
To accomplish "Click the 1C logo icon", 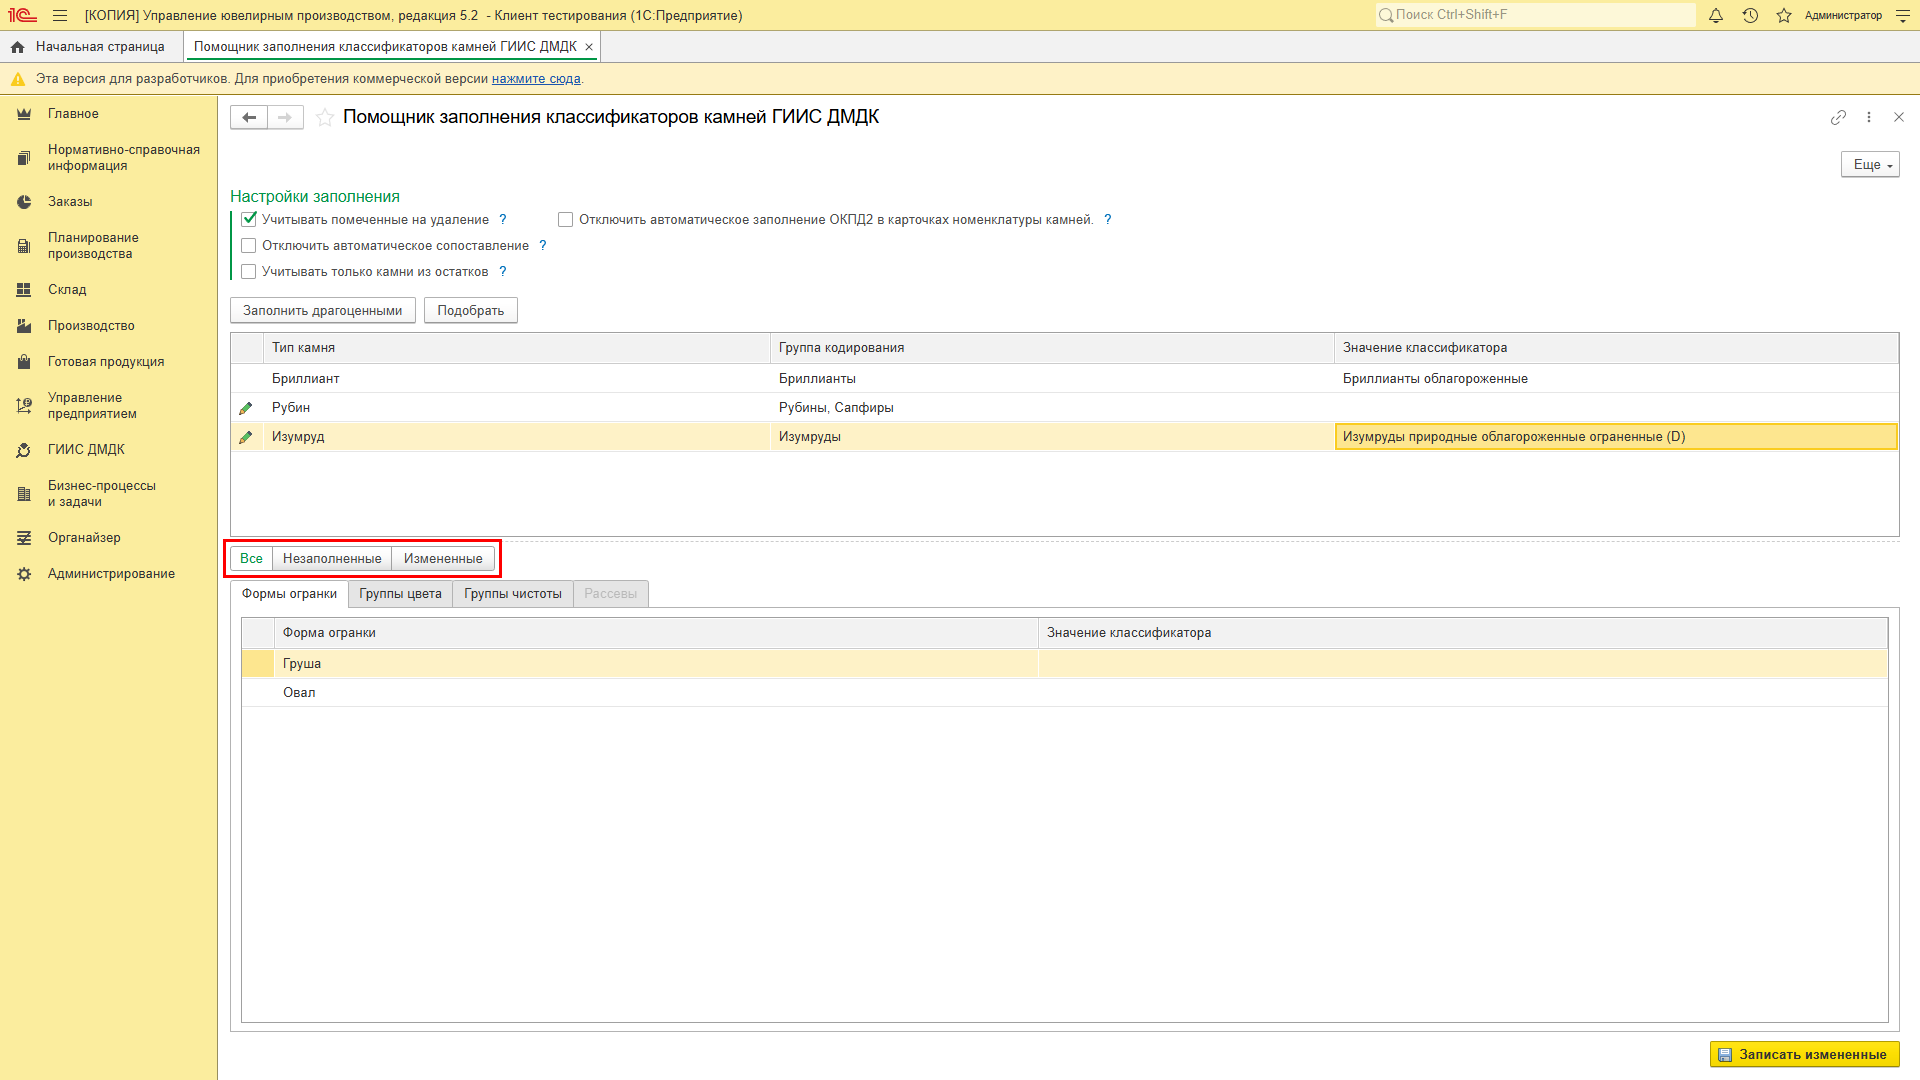I will tap(22, 15).
